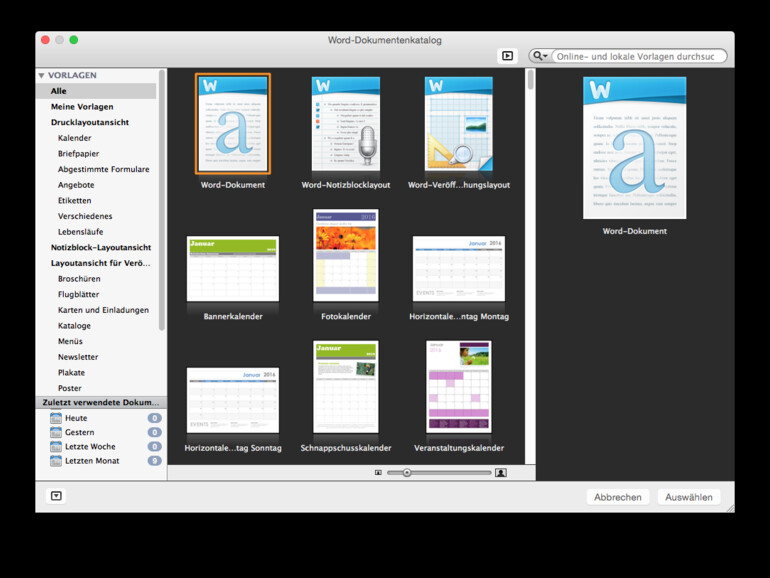The image size is (770, 578).
Task: Choose the Fotokalender template thumbnail
Action: click(x=346, y=255)
